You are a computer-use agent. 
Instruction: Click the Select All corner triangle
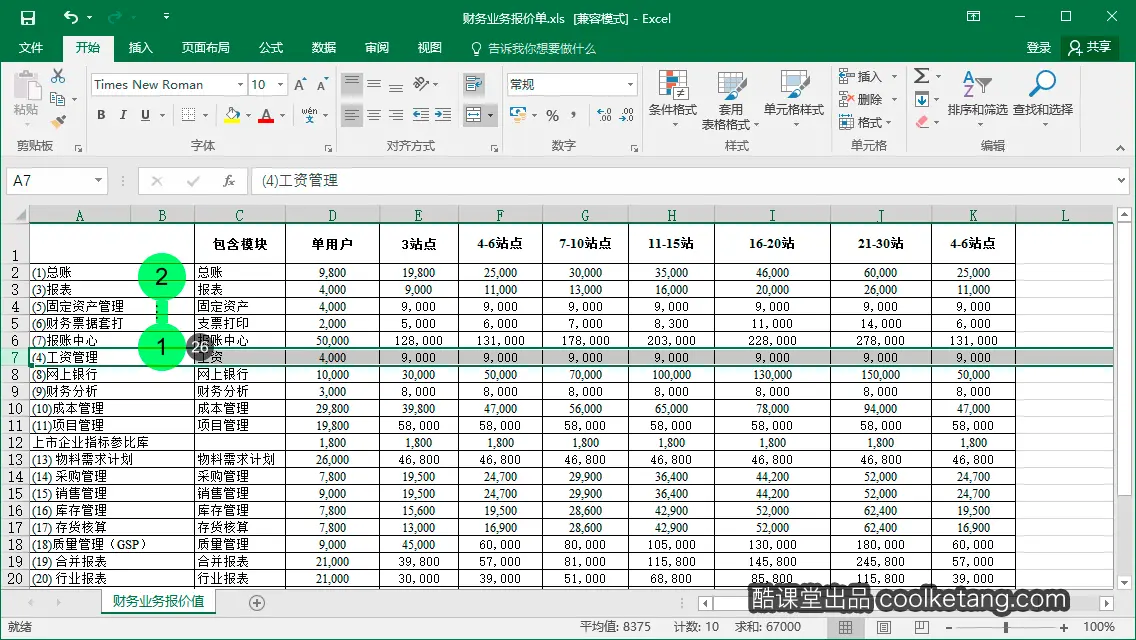(x=21, y=215)
